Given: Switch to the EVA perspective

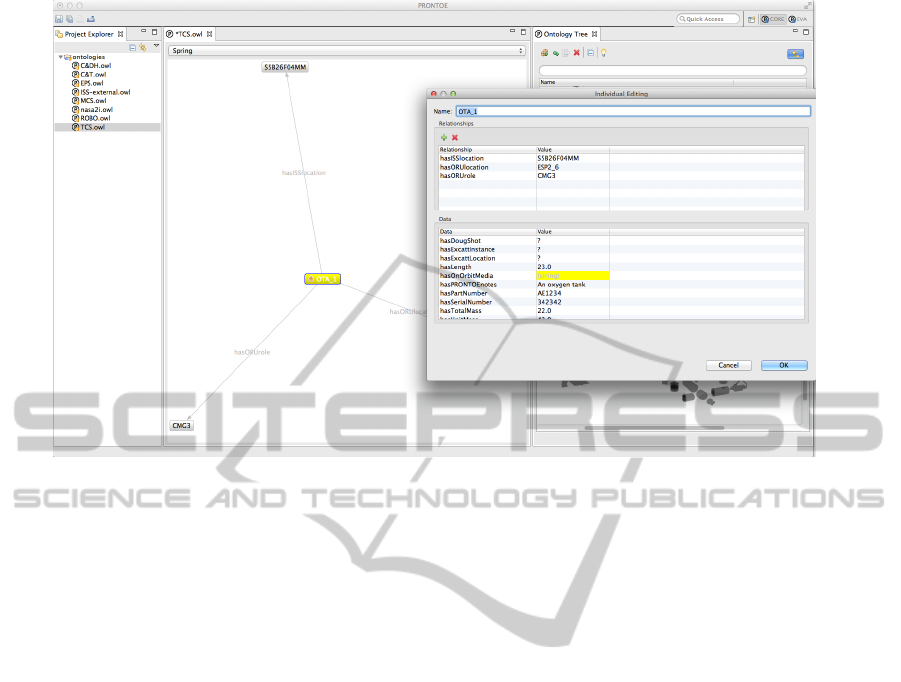Looking at the screenshot, I should pos(798,19).
